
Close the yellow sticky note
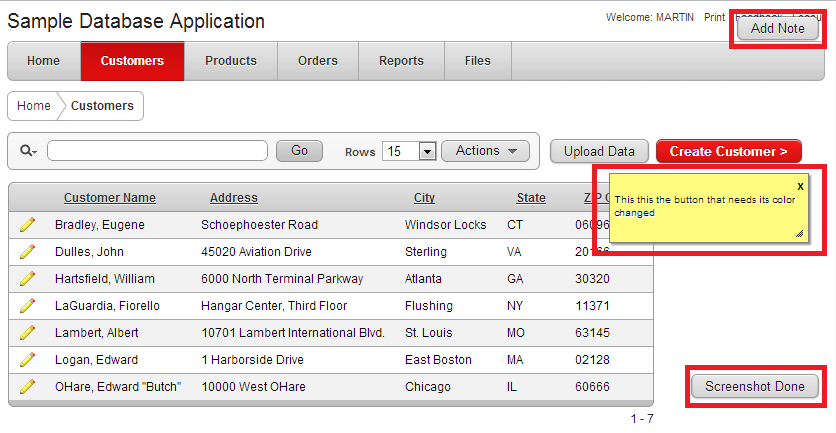point(800,186)
